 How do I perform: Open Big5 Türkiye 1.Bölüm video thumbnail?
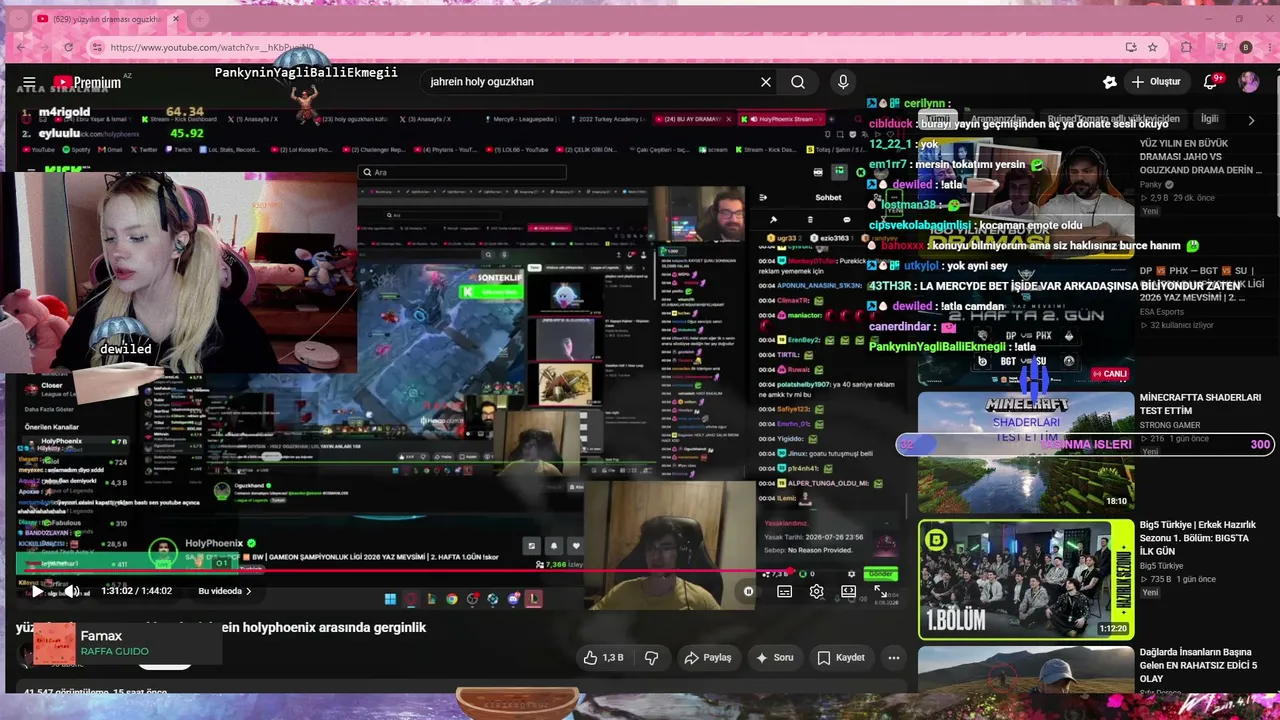point(1026,579)
